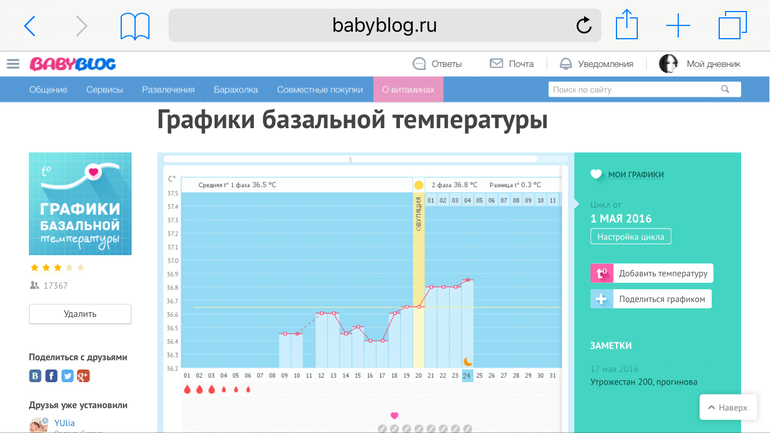Click Добавить температуру button
The width and height of the screenshot is (770, 433).
pos(652,273)
